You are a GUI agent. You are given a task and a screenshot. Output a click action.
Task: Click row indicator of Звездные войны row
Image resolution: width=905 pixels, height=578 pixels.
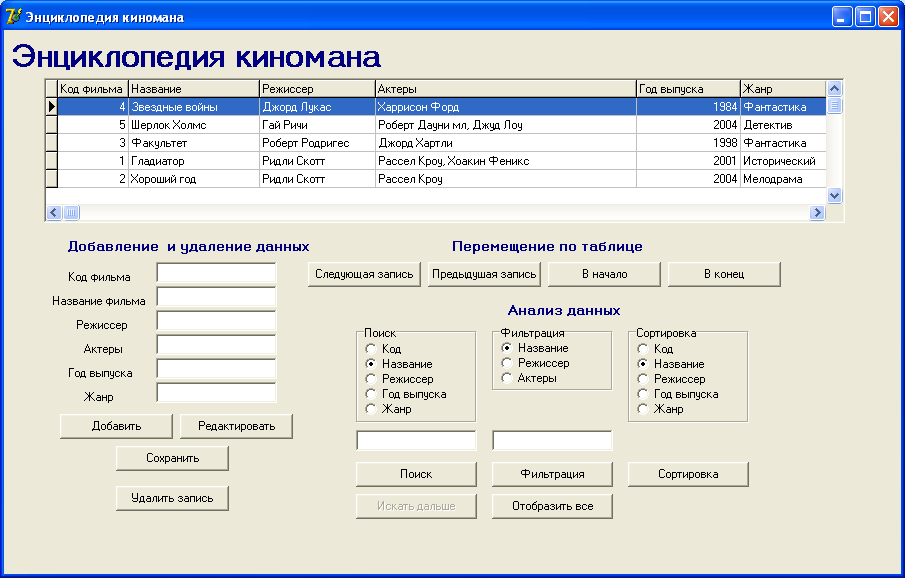(x=52, y=107)
